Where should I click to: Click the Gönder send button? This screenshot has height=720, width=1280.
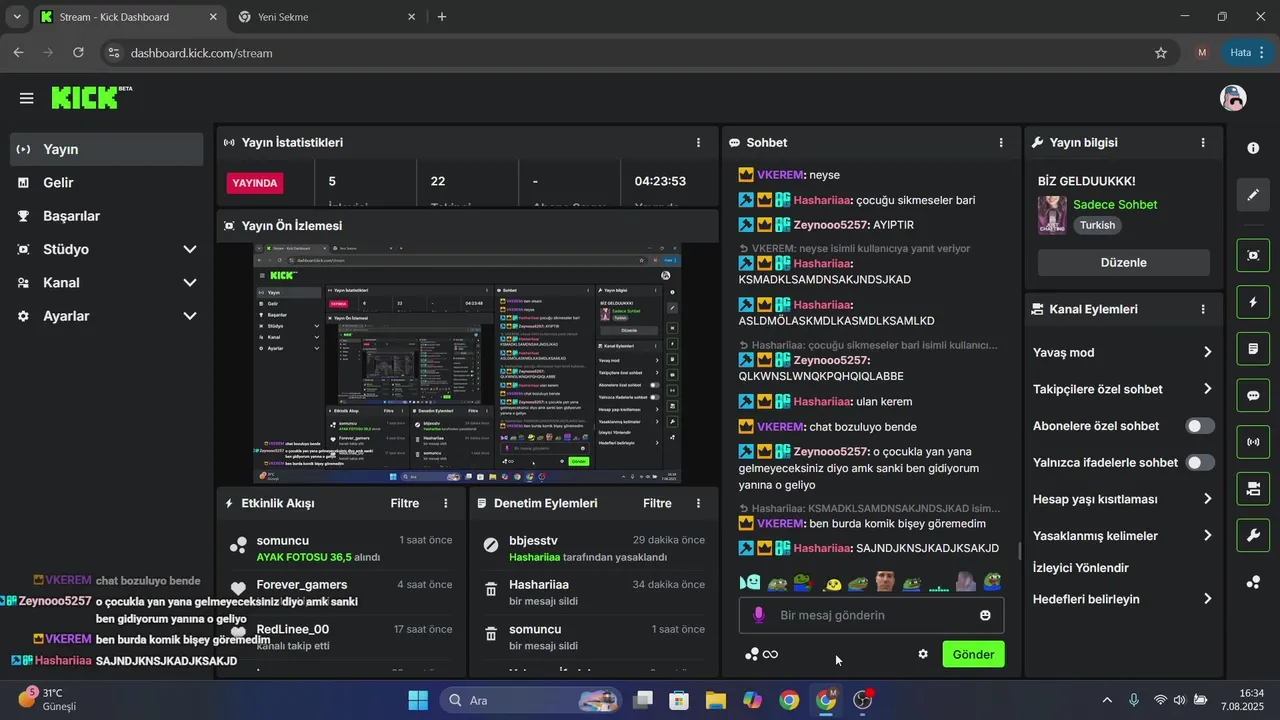973,654
